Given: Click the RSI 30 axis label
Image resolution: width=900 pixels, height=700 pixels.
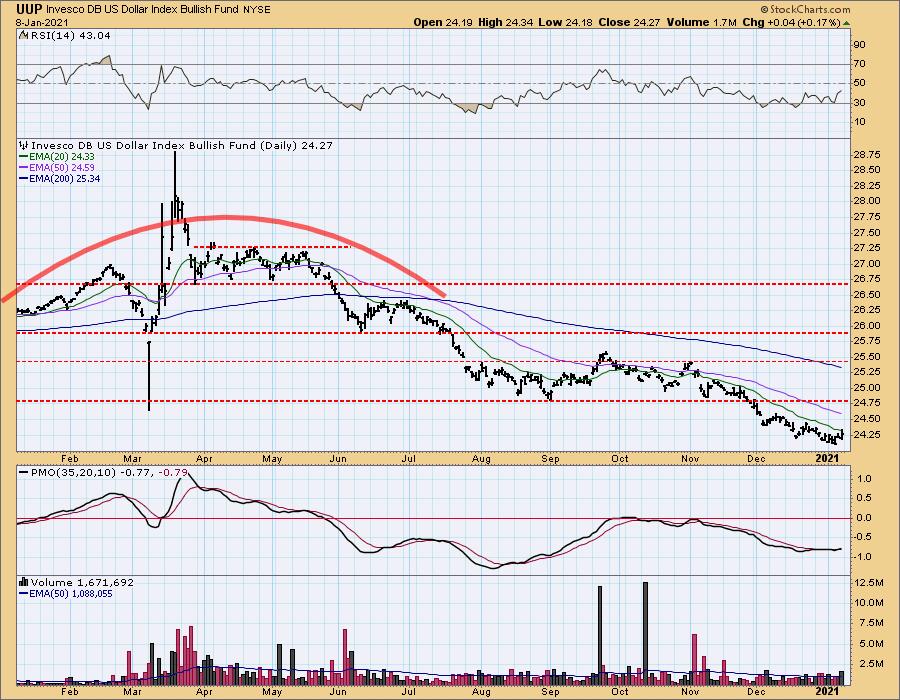Looking at the screenshot, I should (860, 103).
